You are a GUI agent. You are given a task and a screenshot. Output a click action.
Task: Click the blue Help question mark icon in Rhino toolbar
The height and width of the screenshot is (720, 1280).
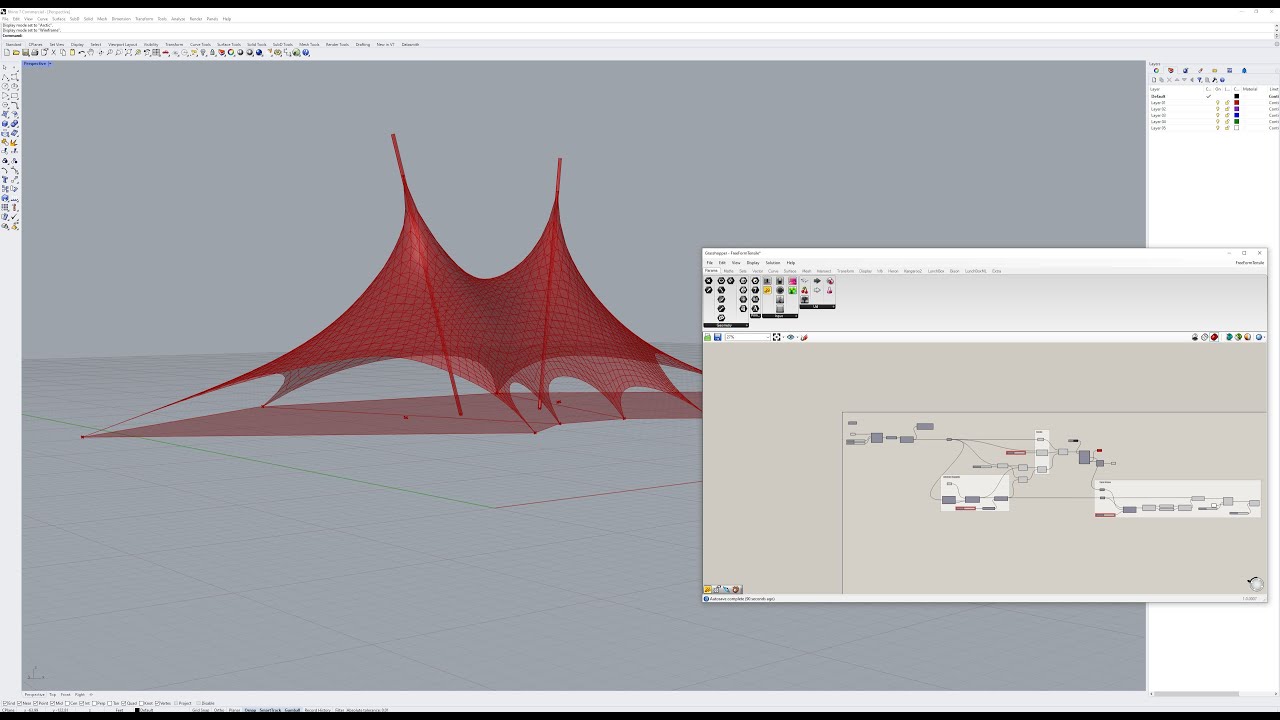pos(305,52)
